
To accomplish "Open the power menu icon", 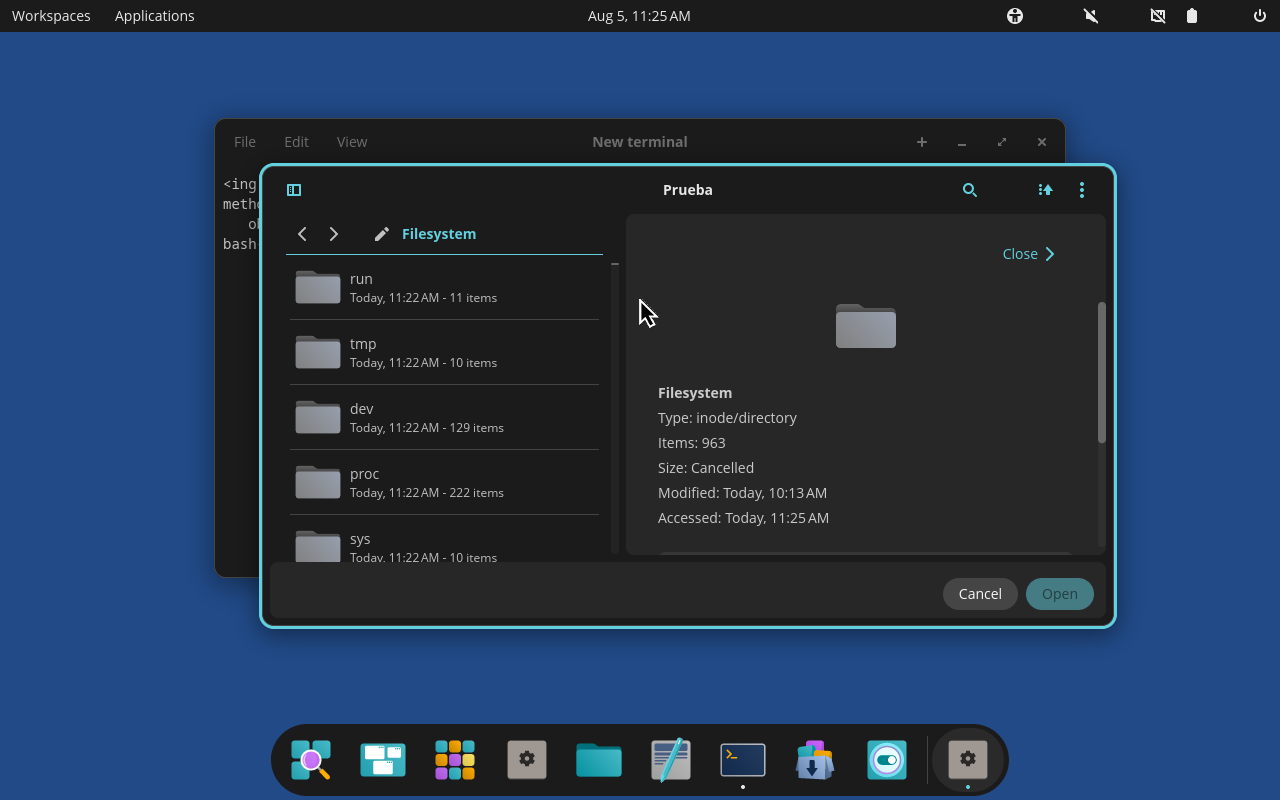I will point(1260,16).
